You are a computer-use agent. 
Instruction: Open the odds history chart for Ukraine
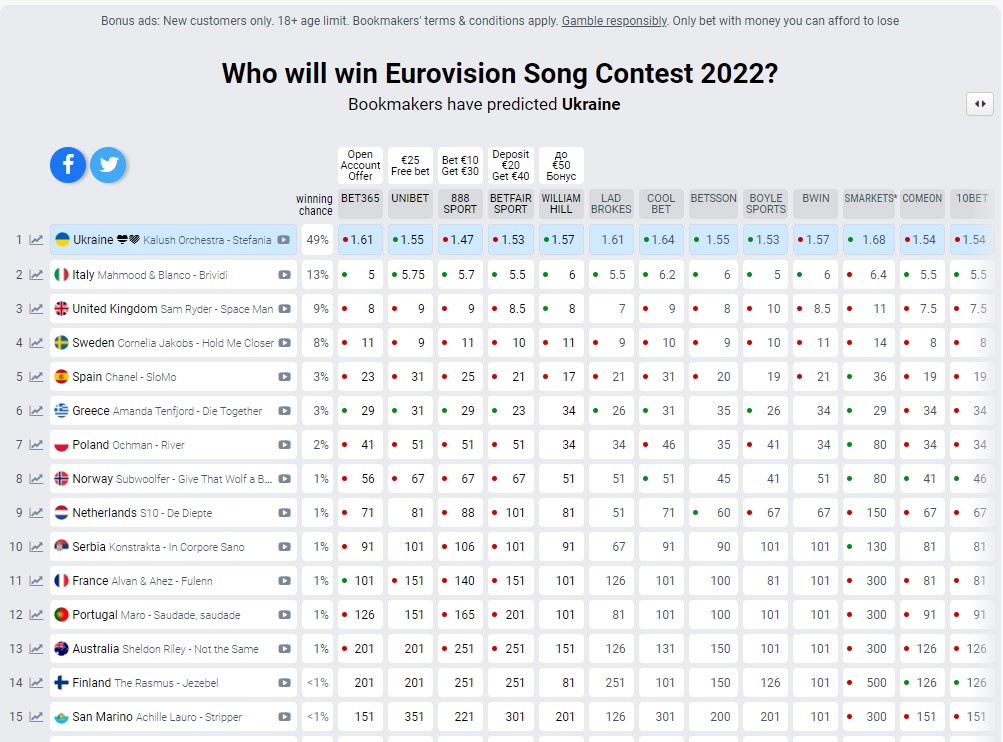click(36, 240)
